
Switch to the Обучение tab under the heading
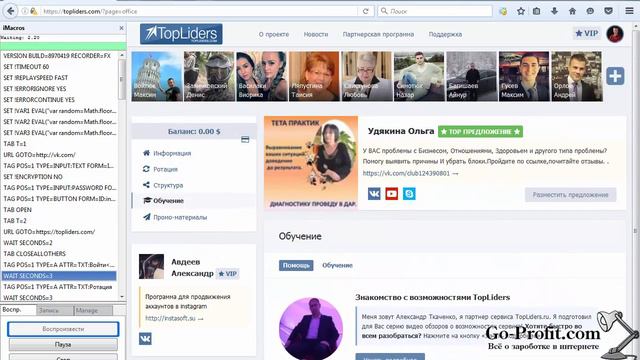point(337,265)
